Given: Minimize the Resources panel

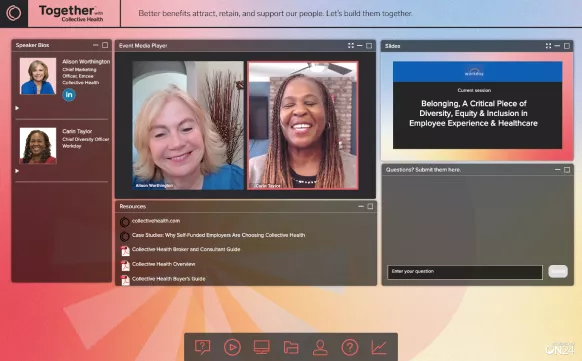Looking at the screenshot, I should pos(361,206).
